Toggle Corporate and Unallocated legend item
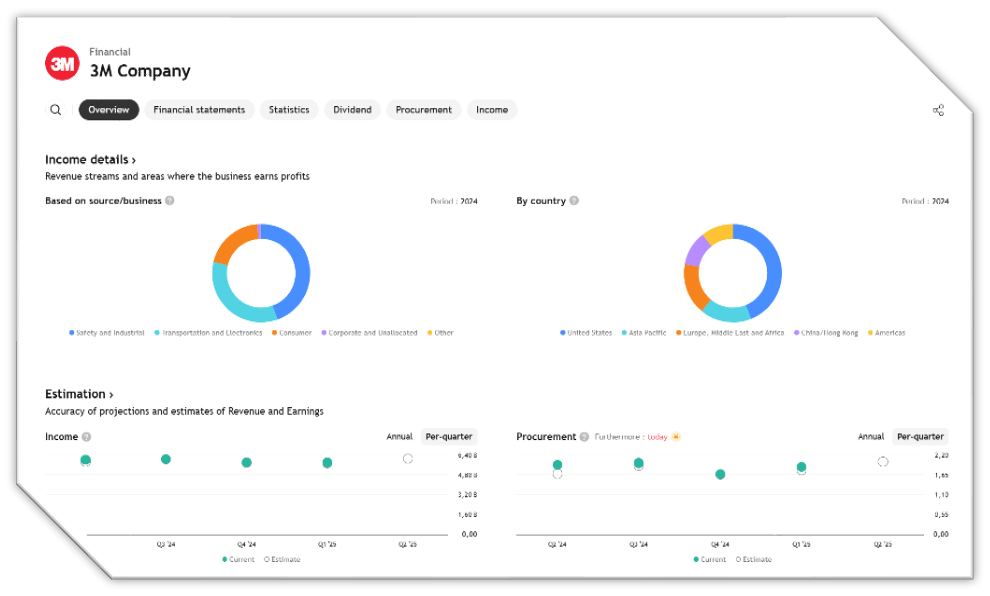The width and height of the screenshot is (990, 596). click(x=369, y=333)
